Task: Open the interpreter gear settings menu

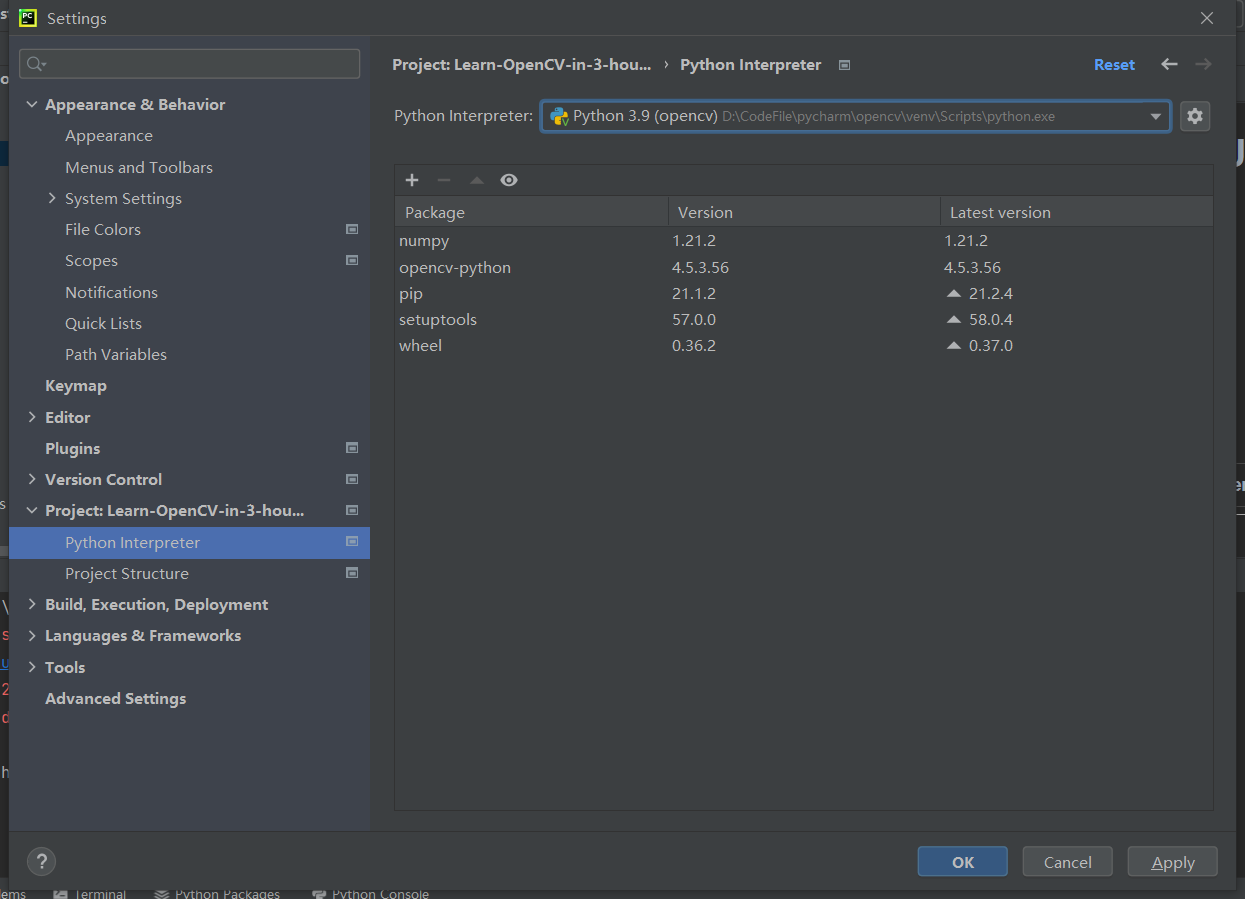Action: click(1194, 116)
